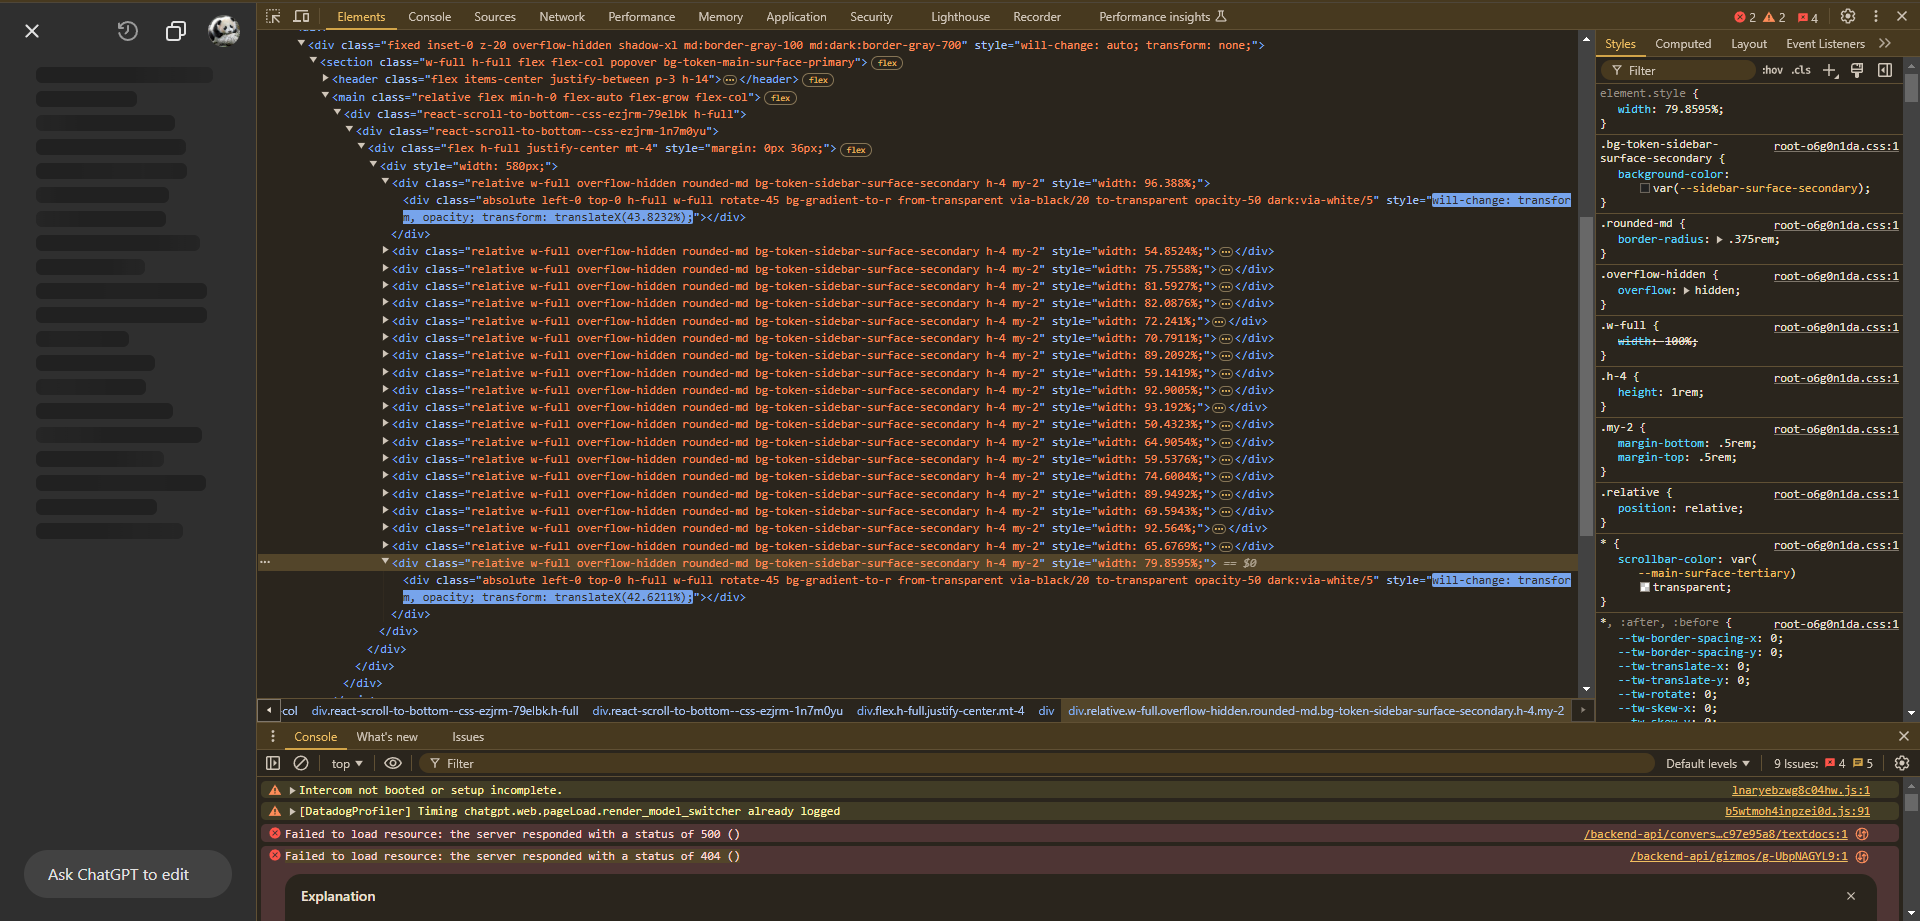Click the flex badge on the main element

pos(781,98)
